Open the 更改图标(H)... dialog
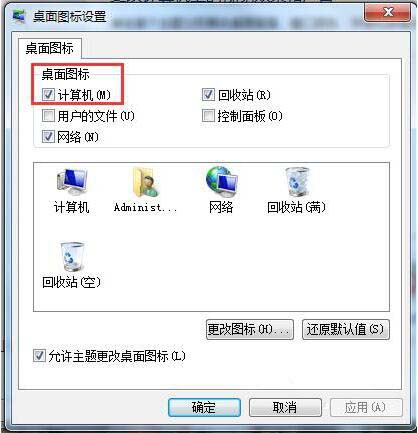Image resolution: width=418 pixels, height=433 pixels. [x=250, y=330]
